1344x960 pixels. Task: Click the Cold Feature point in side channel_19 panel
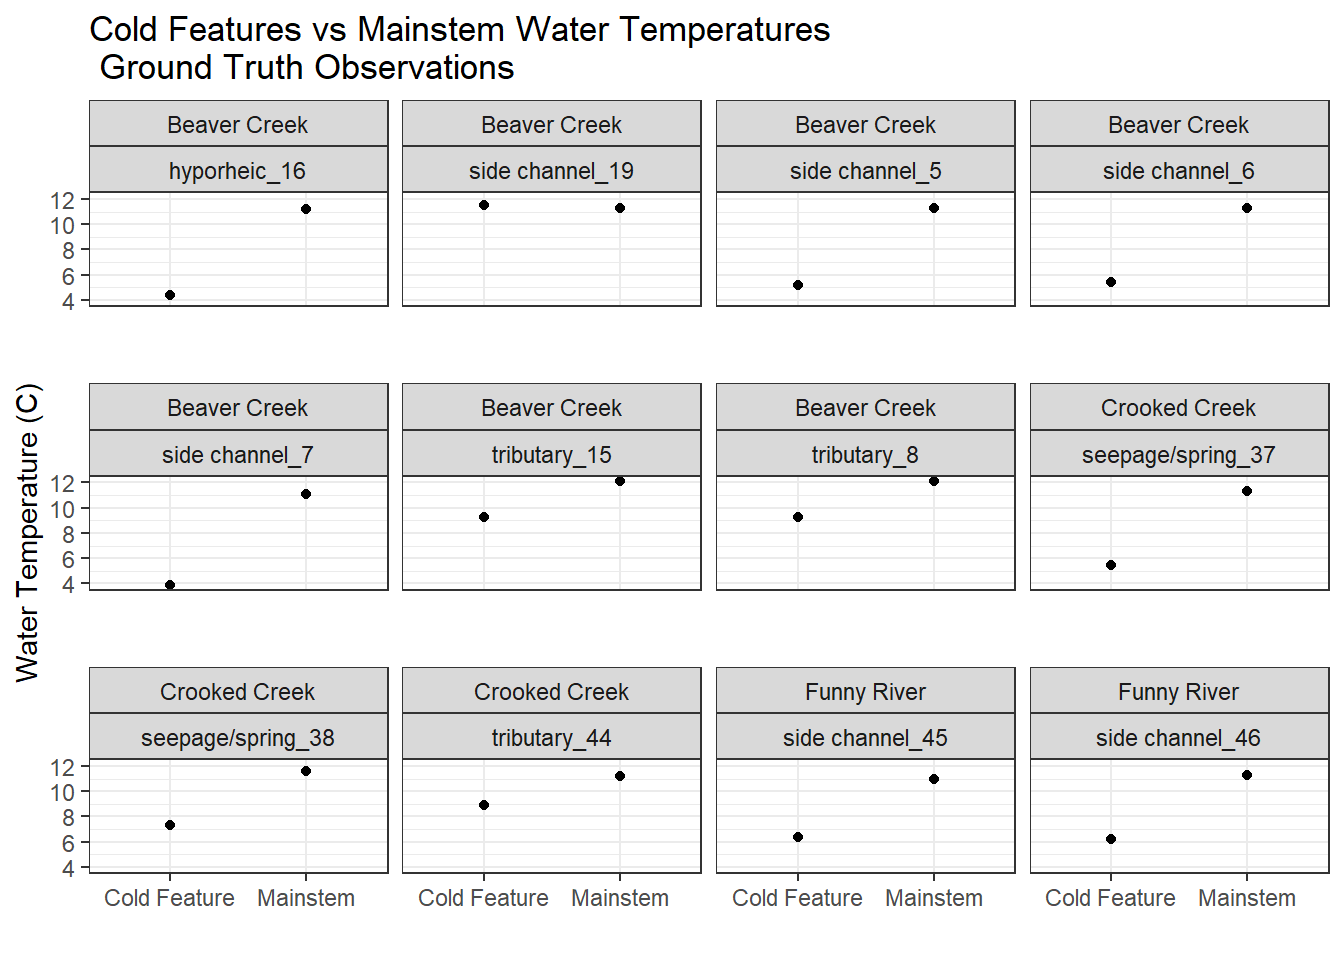pos(484,205)
